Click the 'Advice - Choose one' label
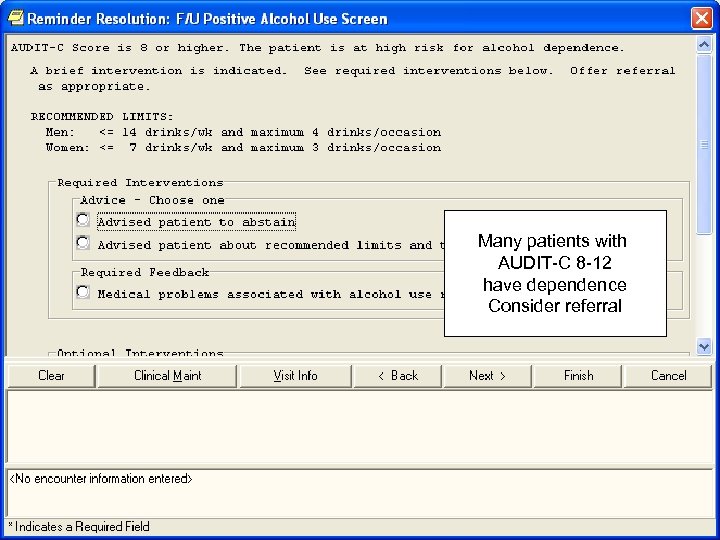The width and height of the screenshot is (720, 540). (x=152, y=200)
